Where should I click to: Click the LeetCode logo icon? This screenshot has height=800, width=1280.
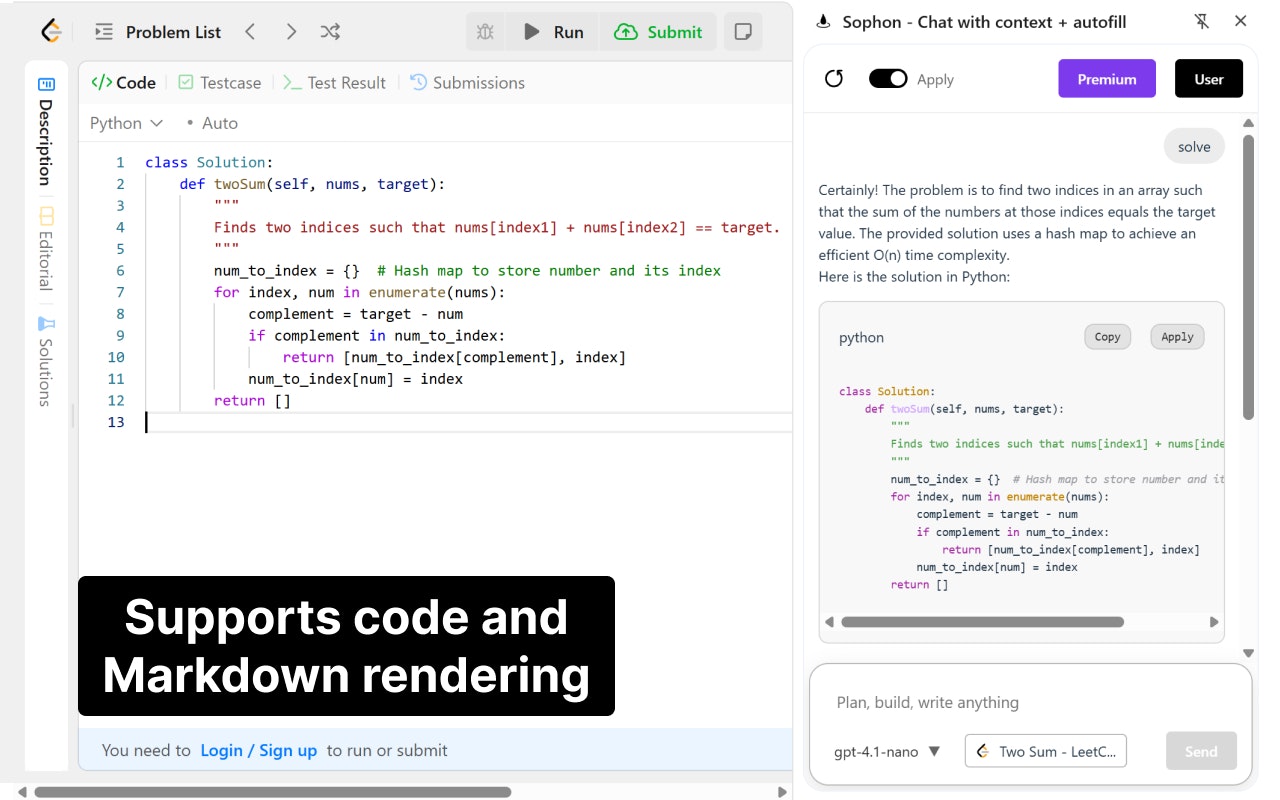click(x=51, y=31)
